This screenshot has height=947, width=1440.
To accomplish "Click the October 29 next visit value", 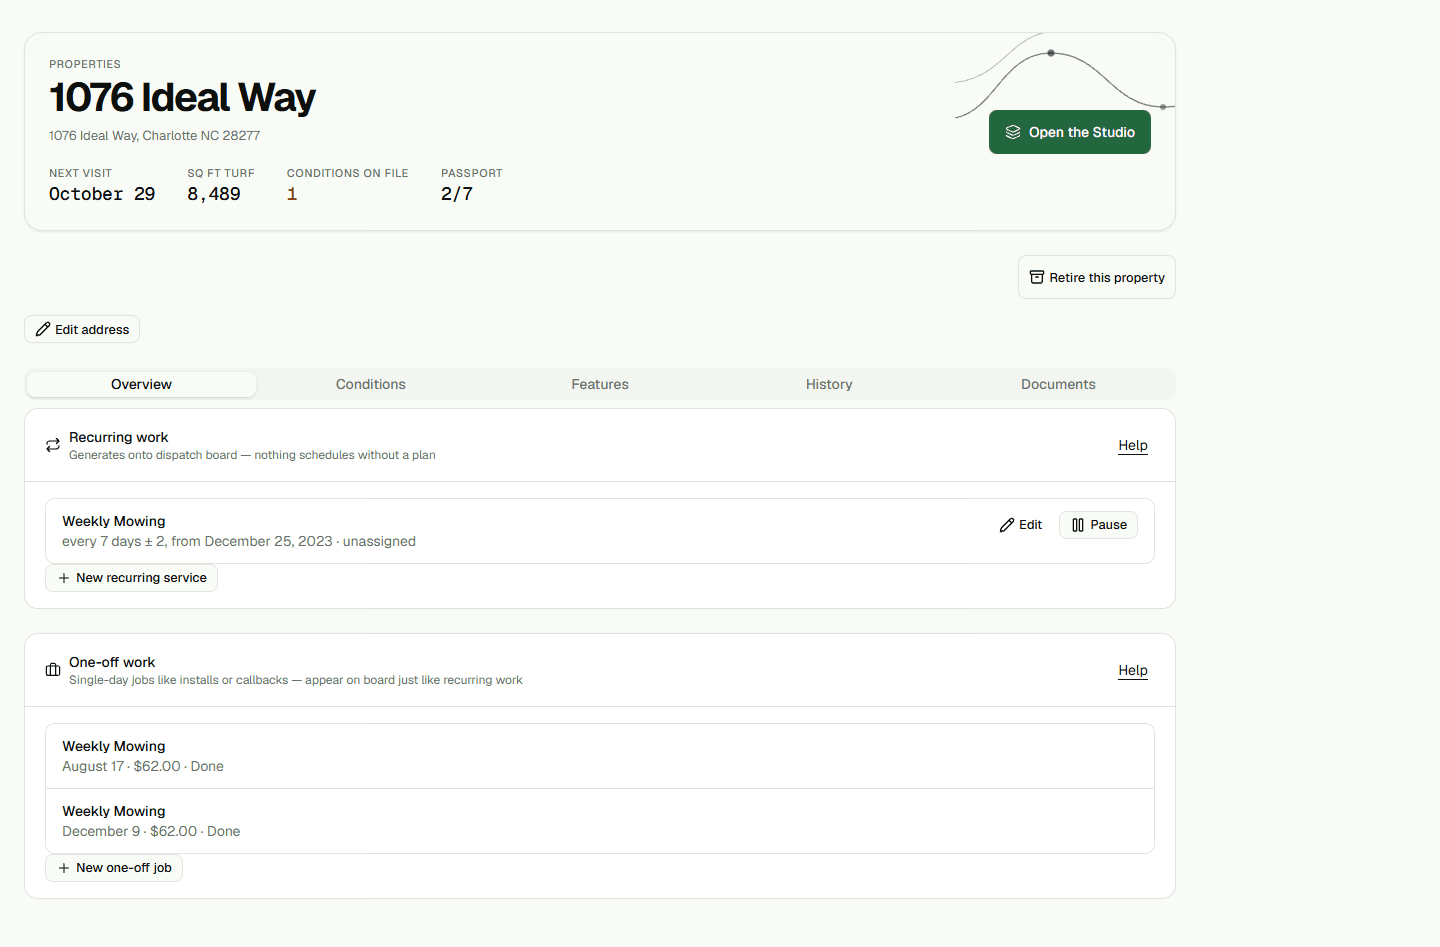I will coord(102,194).
